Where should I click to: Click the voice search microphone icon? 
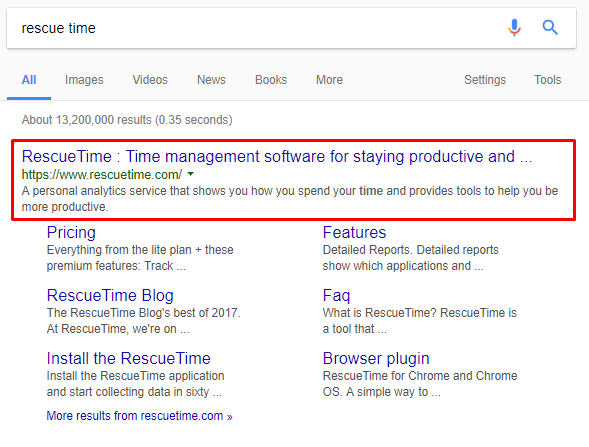pyautogui.click(x=514, y=27)
